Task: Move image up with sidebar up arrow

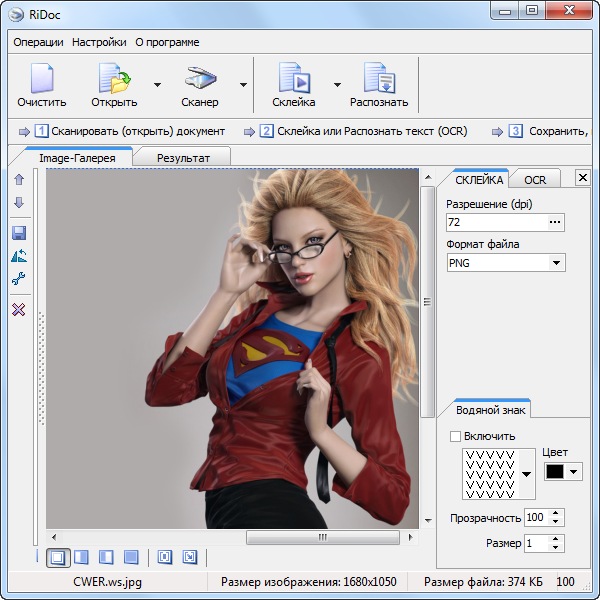Action: click(x=18, y=180)
